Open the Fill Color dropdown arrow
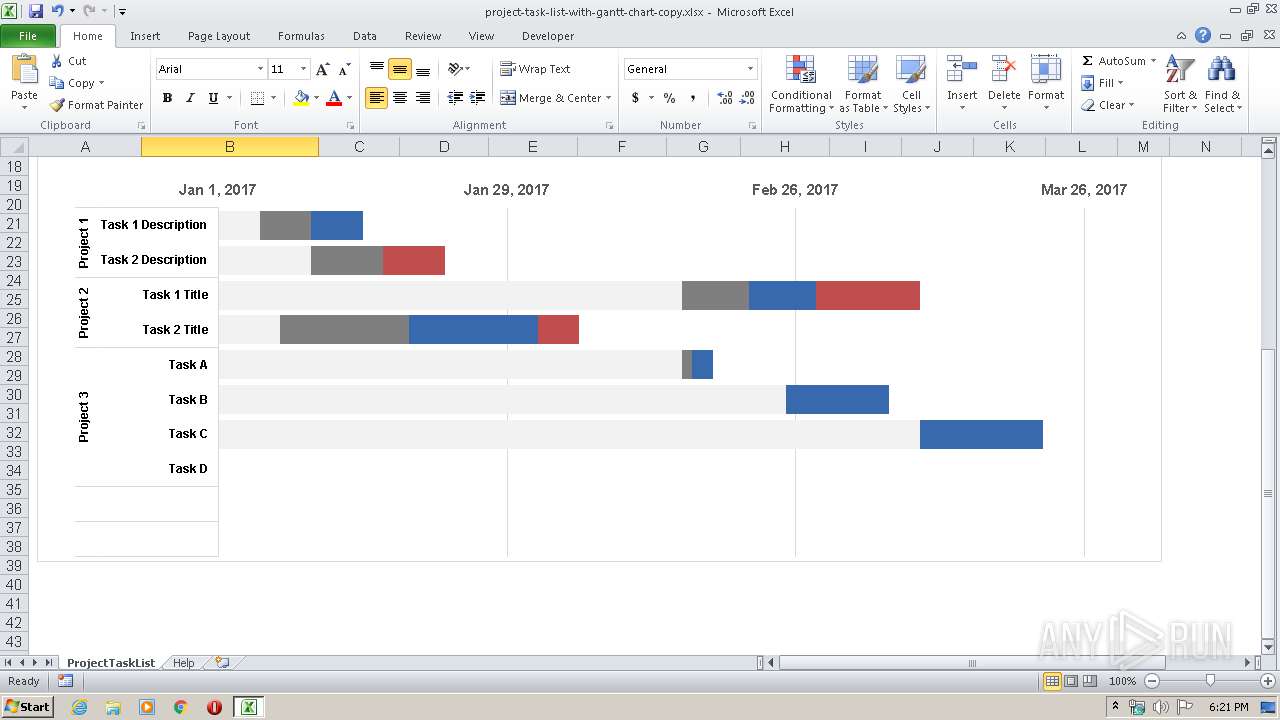The height and width of the screenshot is (720, 1280). tap(316, 98)
